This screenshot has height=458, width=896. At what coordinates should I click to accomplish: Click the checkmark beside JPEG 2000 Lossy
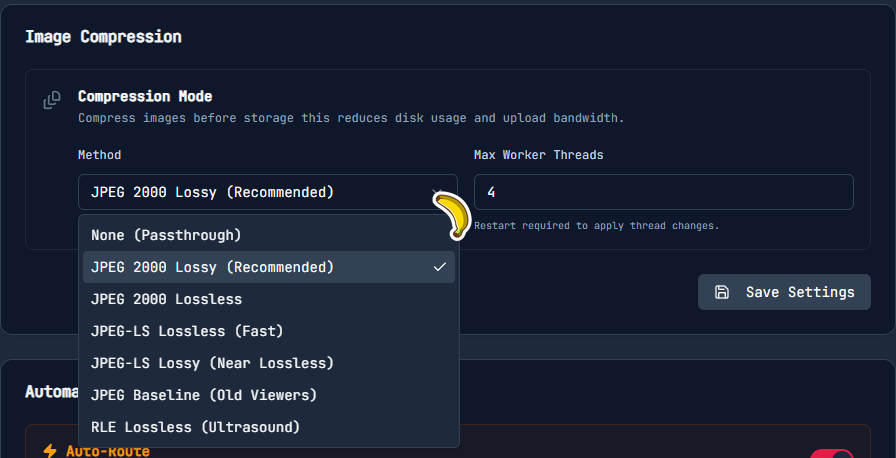click(439, 267)
